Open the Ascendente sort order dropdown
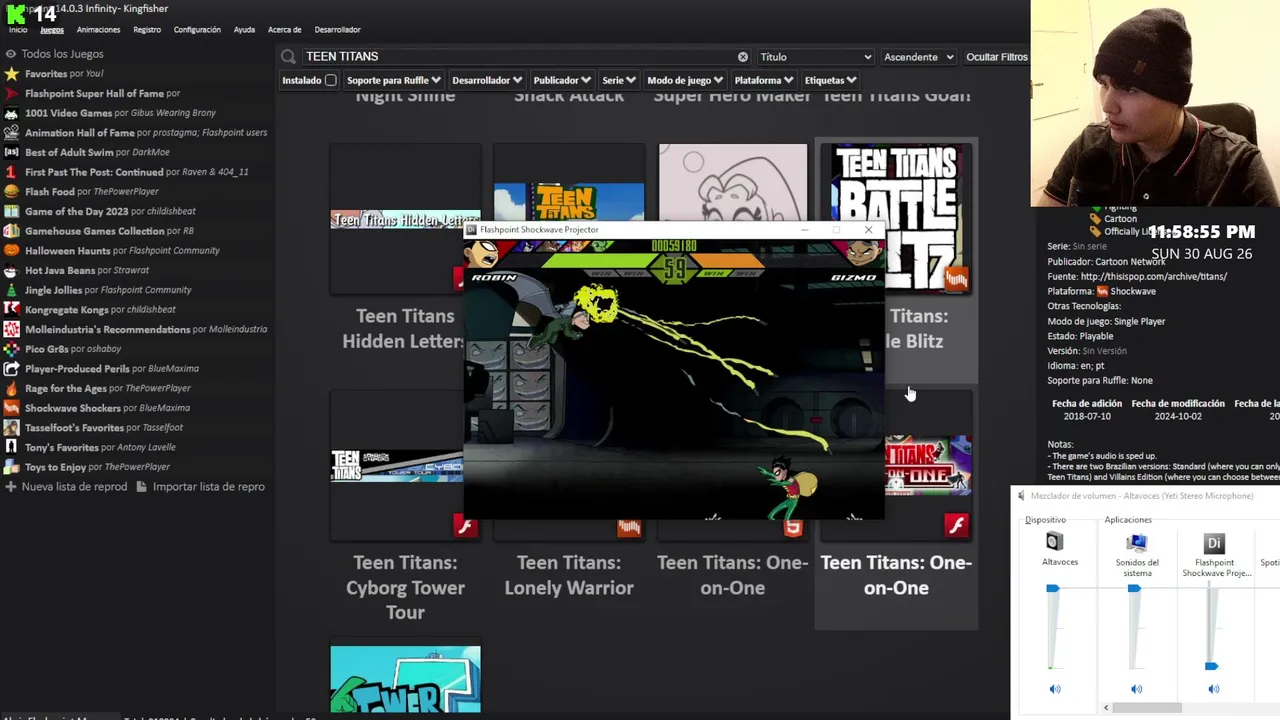The image size is (1280, 720). [918, 57]
